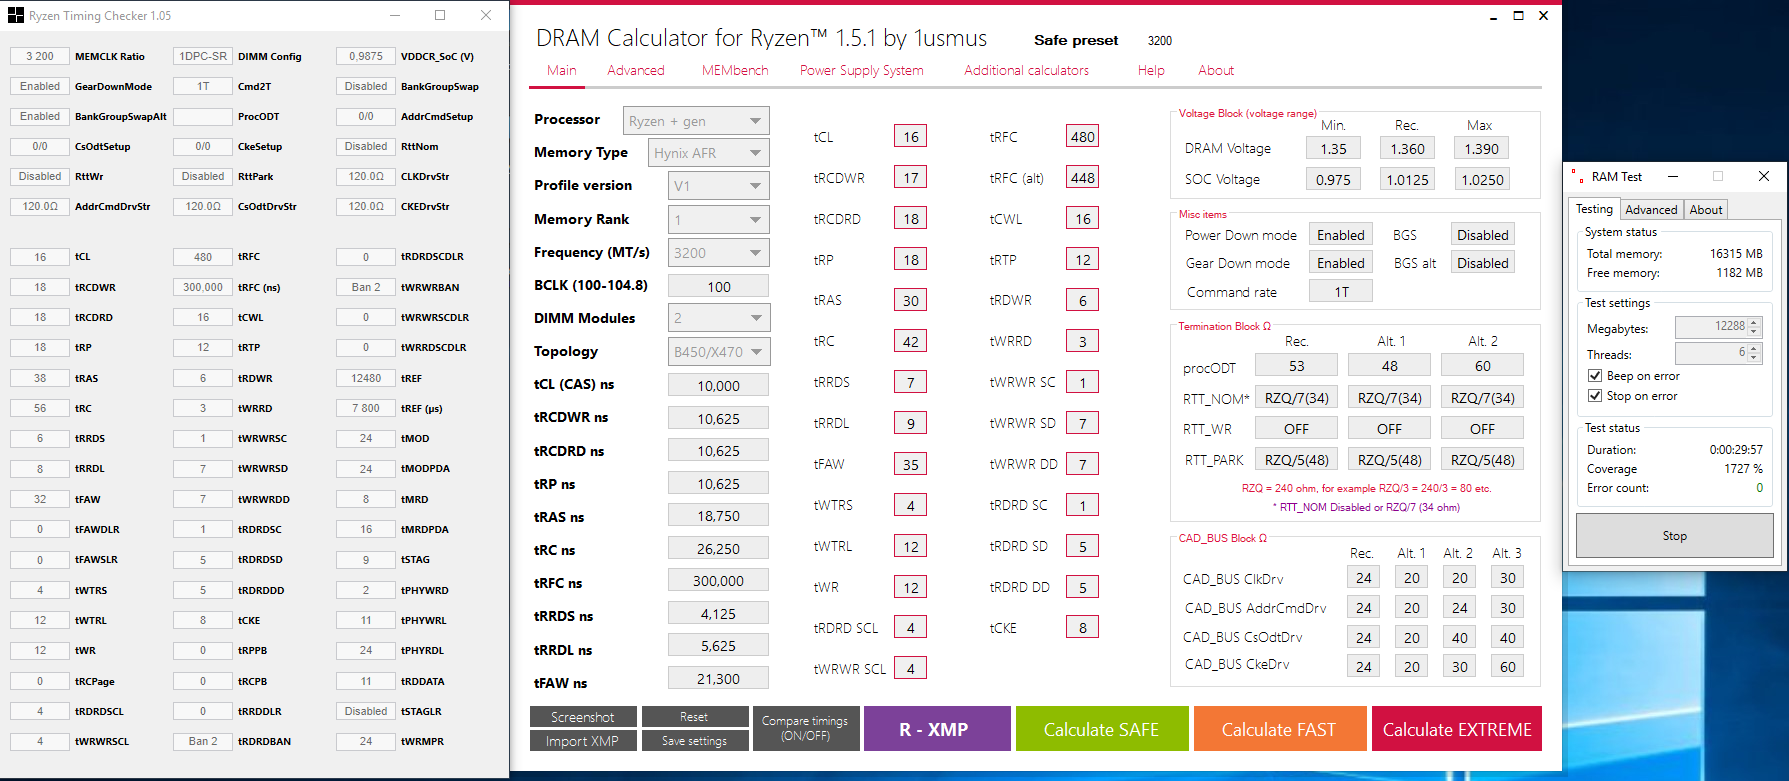Image resolution: width=1789 pixels, height=781 pixels.
Task: Click the CAD_BUS CkeDrv Alt. 3 value 60
Action: (x=1507, y=667)
